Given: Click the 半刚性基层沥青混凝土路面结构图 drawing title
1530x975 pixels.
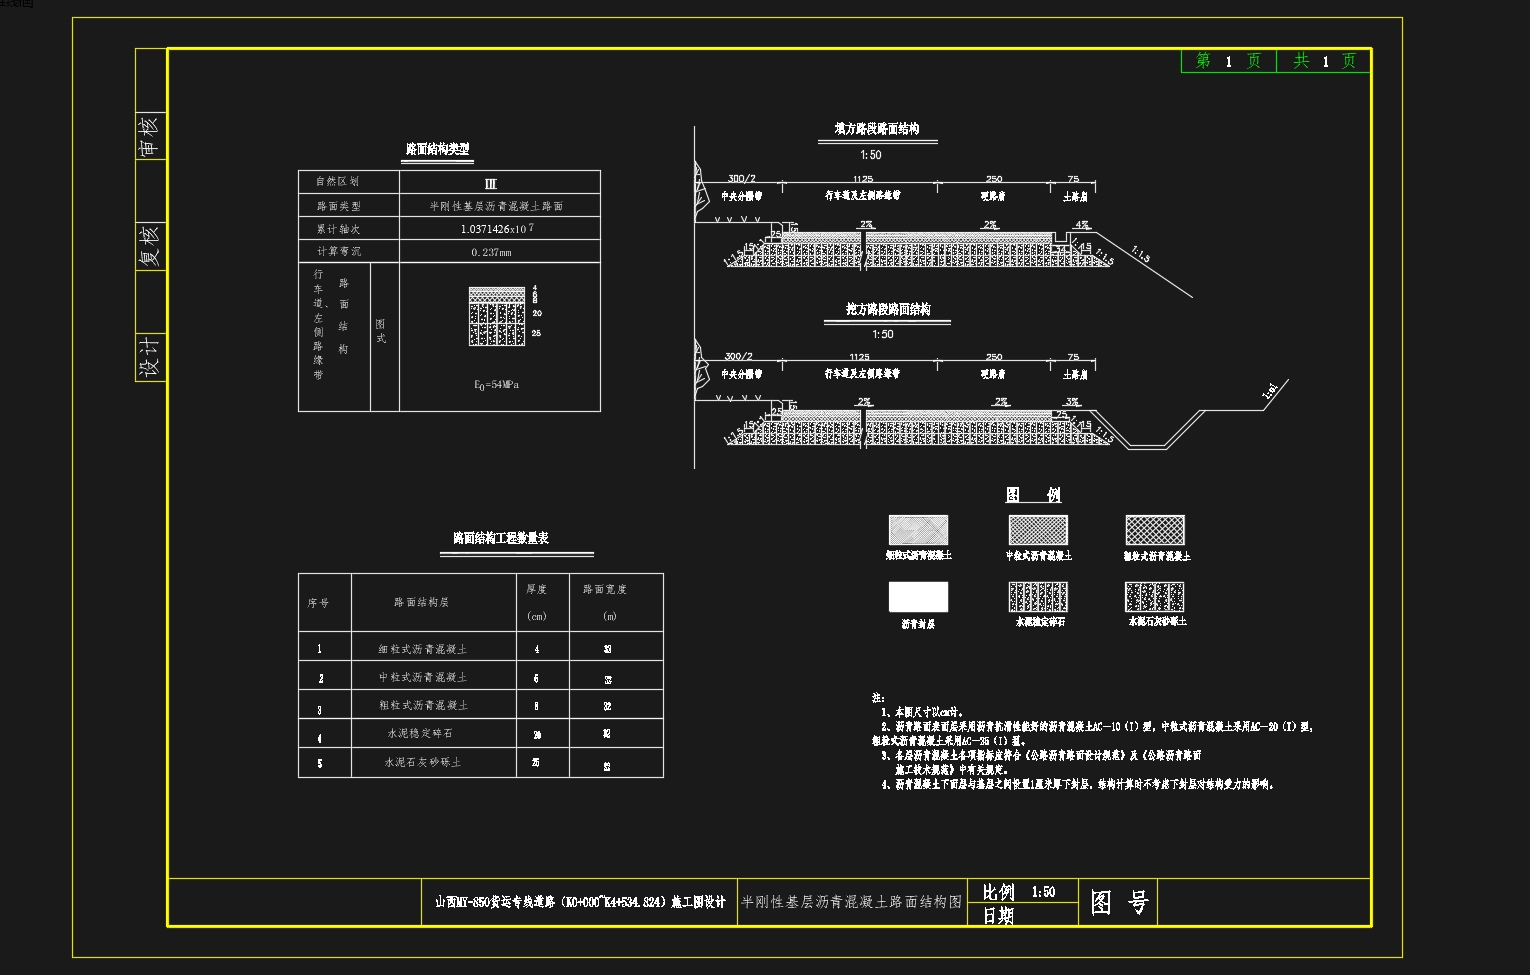Looking at the screenshot, I should point(851,902).
